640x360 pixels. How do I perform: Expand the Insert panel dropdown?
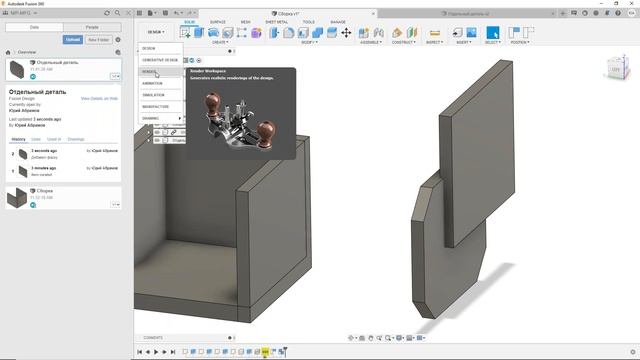point(464,42)
